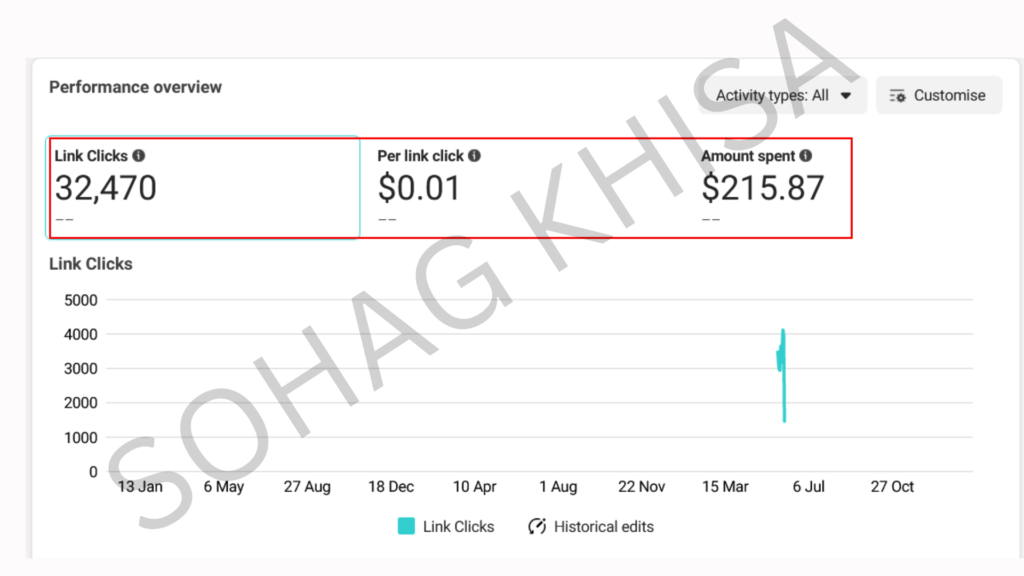Click the Historical edits legend icon

(x=537, y=526)
